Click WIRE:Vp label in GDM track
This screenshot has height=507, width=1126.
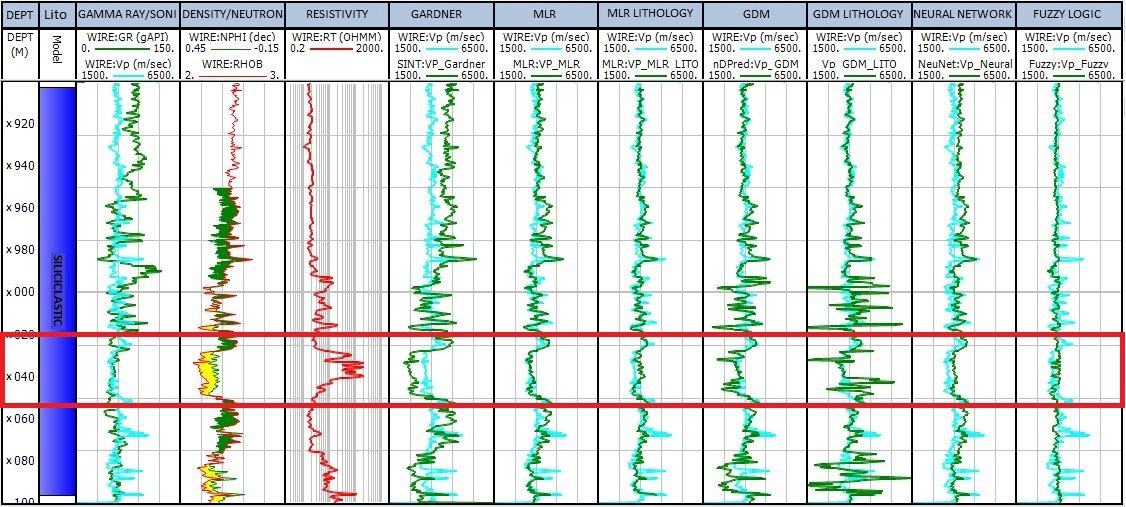(755, 35)
